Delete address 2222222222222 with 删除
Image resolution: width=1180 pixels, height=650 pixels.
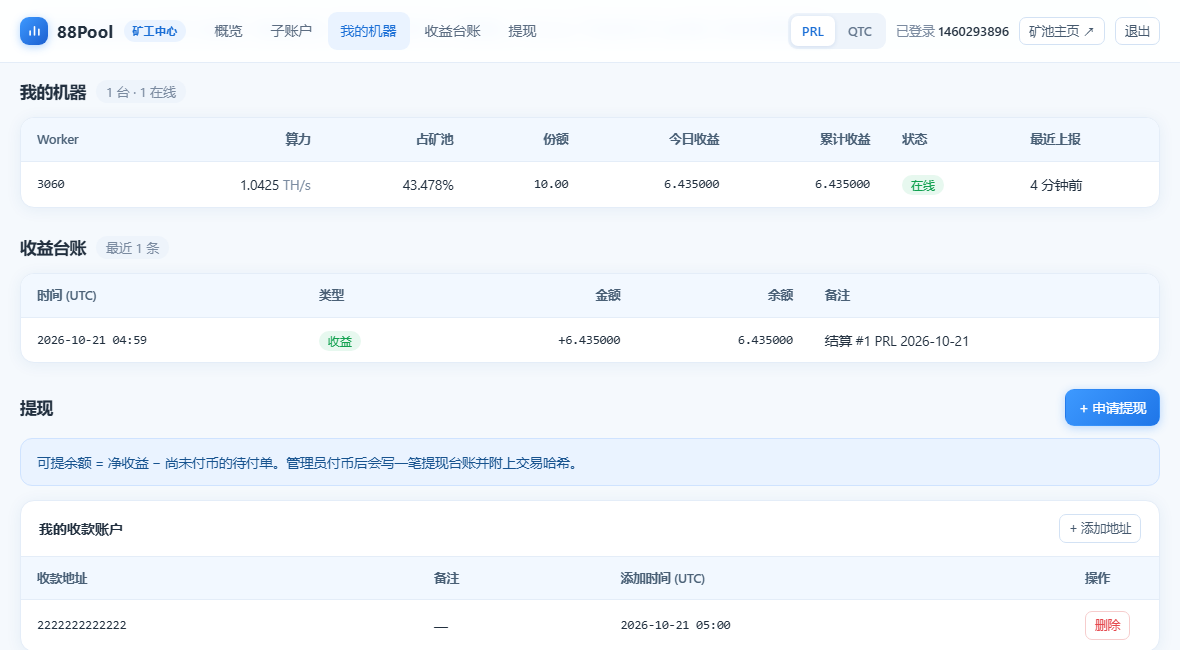1107,625
